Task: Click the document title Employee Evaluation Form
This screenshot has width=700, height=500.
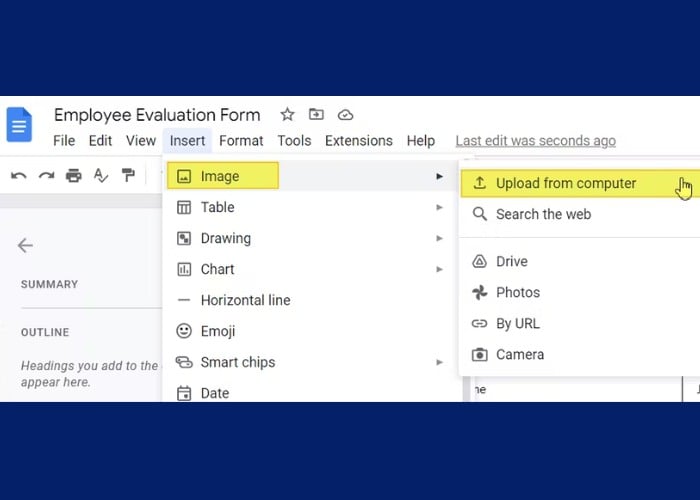Action: point(157,115)
